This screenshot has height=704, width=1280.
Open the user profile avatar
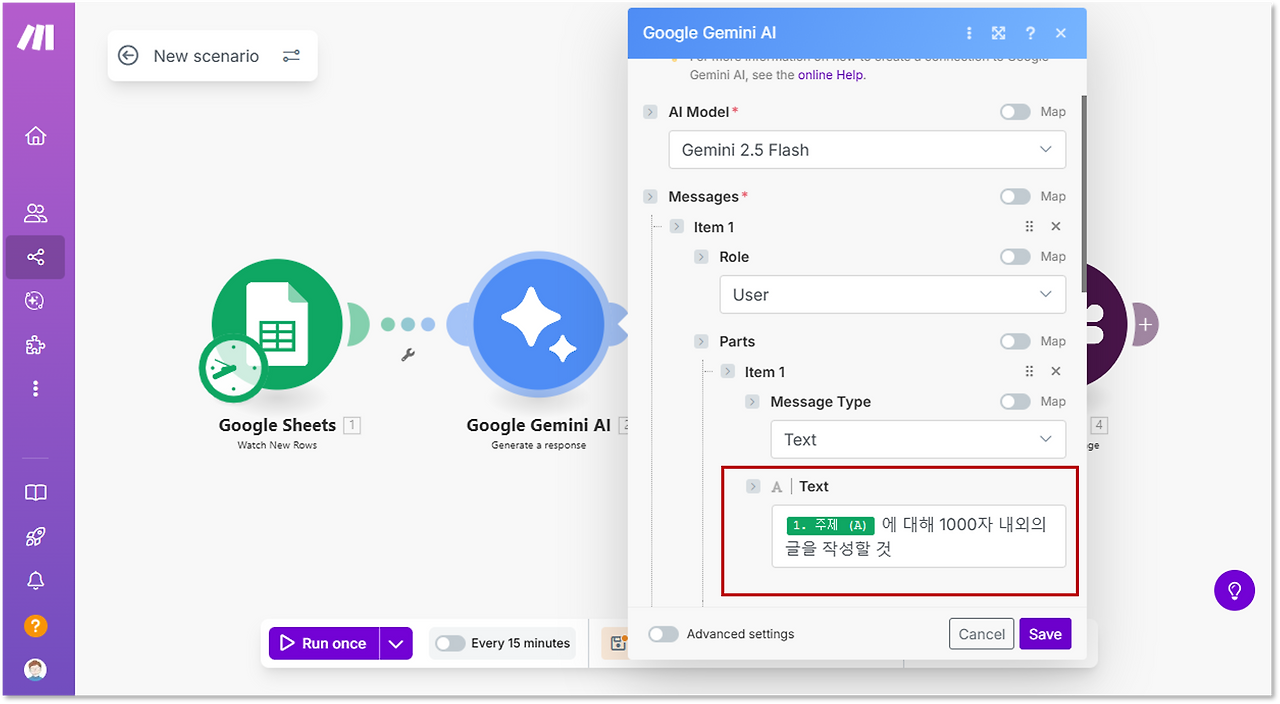pos(36,669)
